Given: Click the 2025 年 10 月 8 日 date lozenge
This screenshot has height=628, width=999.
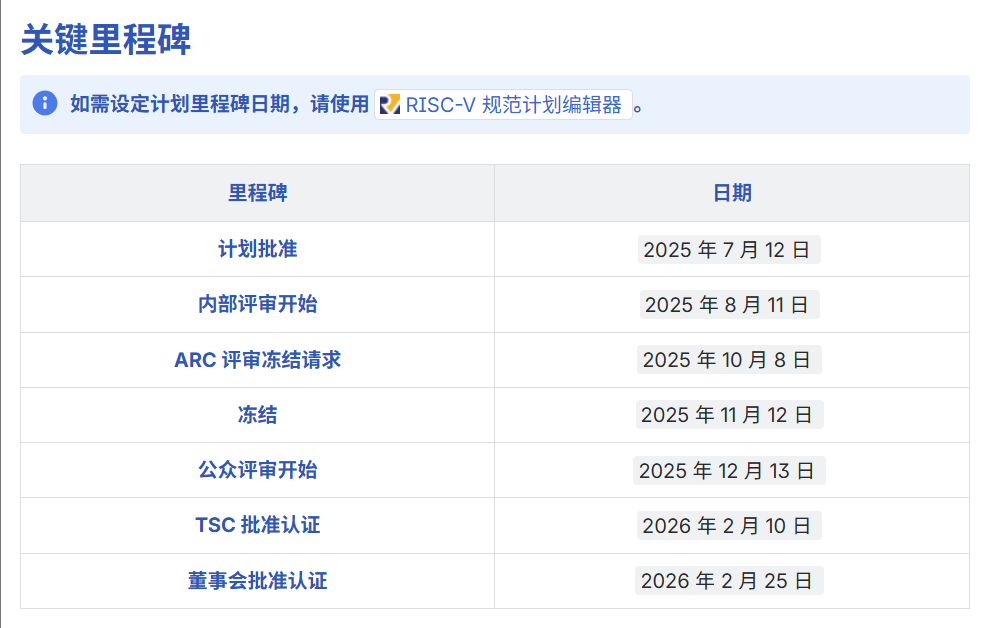Looking at the screenshot, I should click(729, 360).
